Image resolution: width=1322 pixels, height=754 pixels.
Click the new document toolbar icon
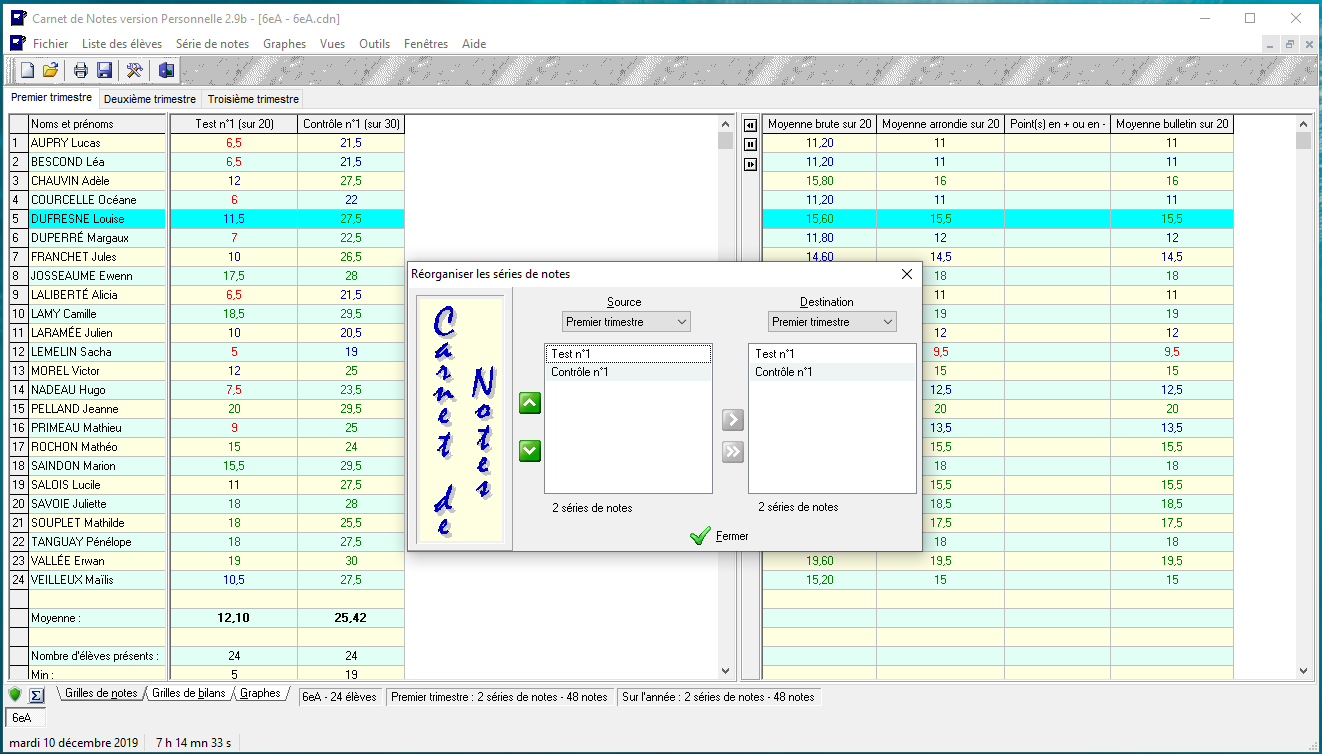tap(27, 70)
